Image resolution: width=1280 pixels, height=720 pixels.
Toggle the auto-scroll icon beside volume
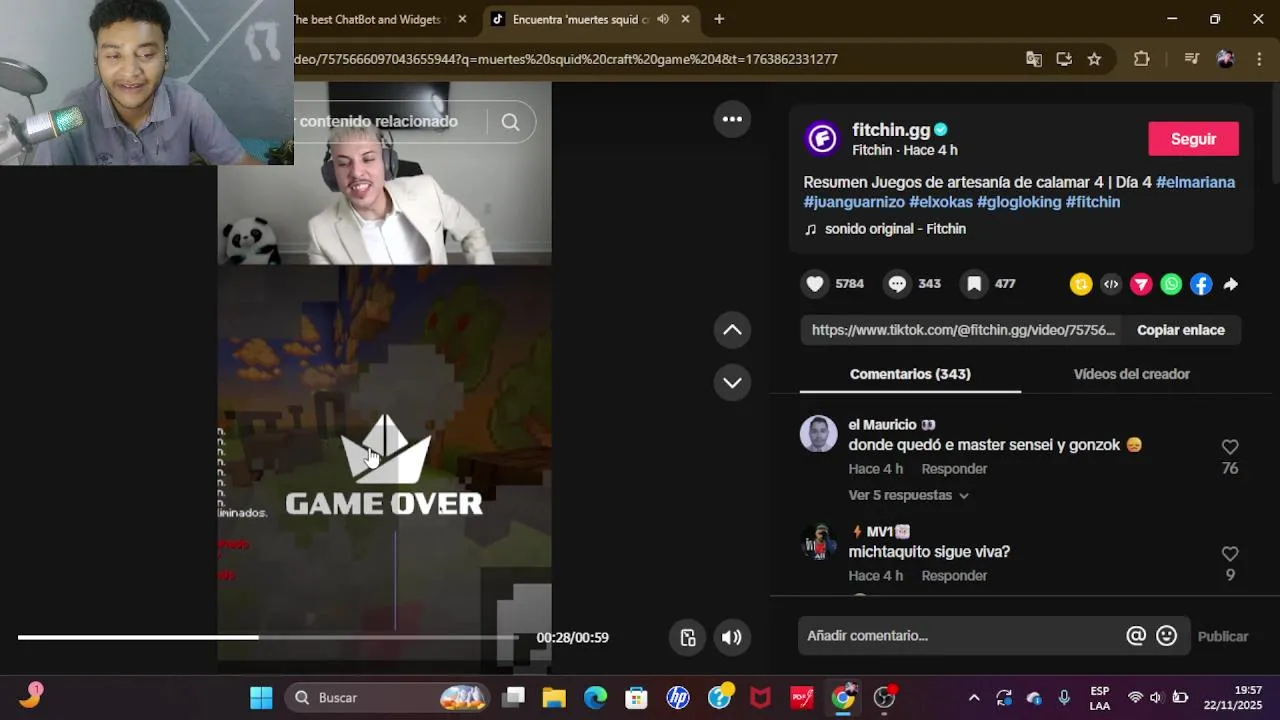(x=688, y=637)
